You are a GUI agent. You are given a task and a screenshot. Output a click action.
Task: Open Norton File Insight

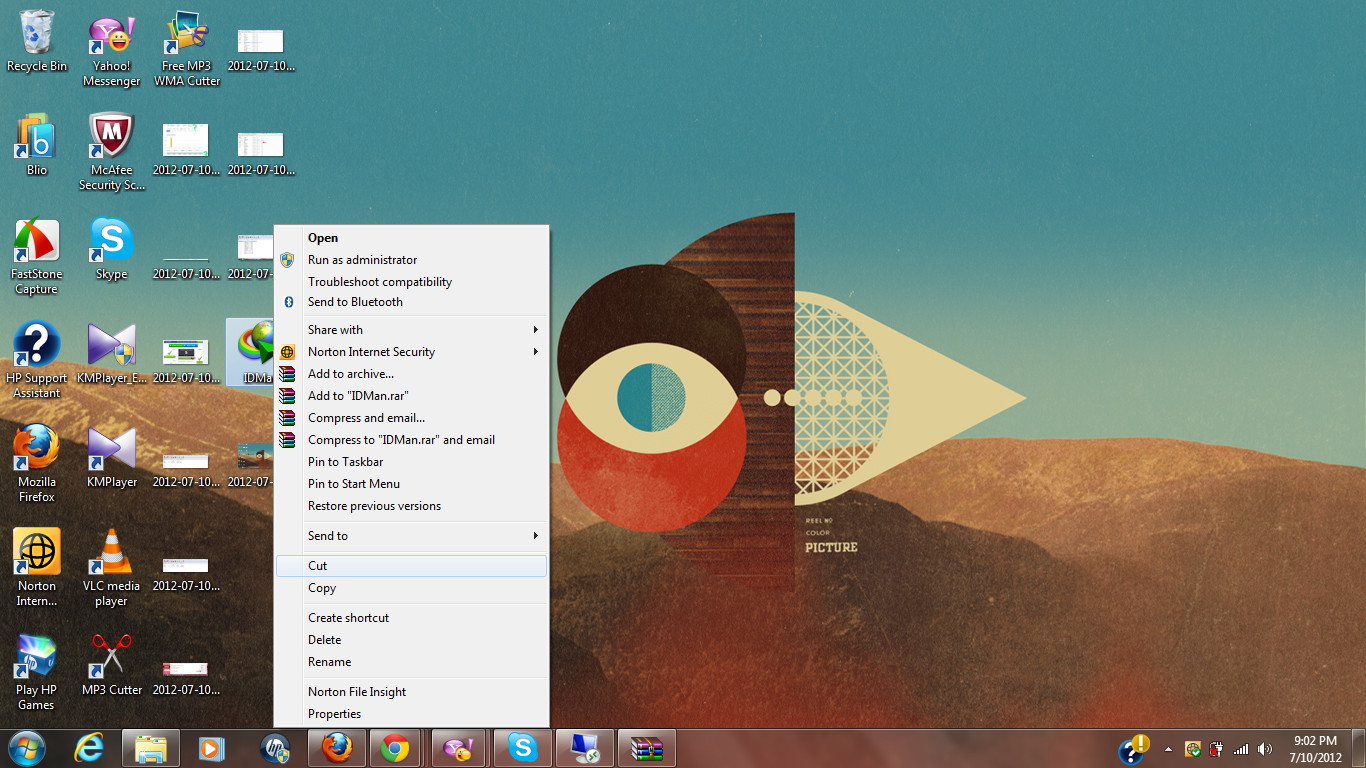point(412,692)
